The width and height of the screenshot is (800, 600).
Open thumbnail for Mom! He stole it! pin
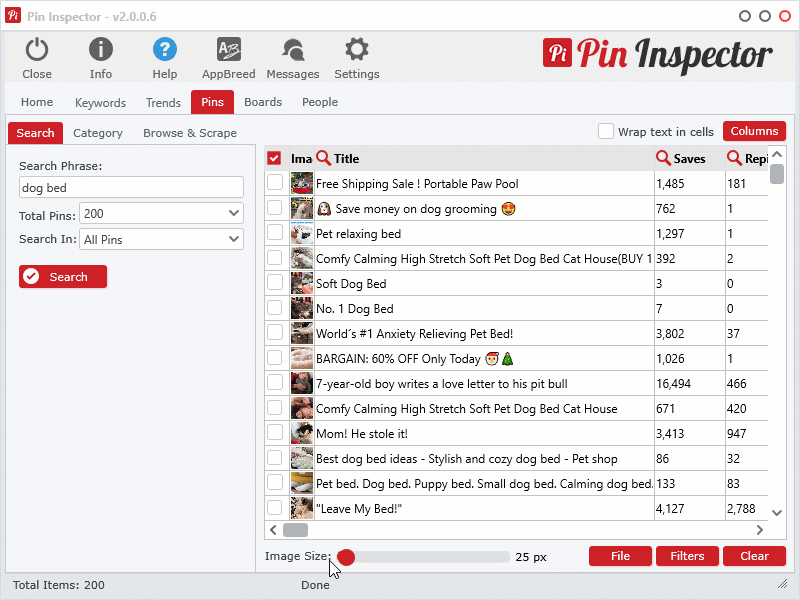tap(302, 433)
